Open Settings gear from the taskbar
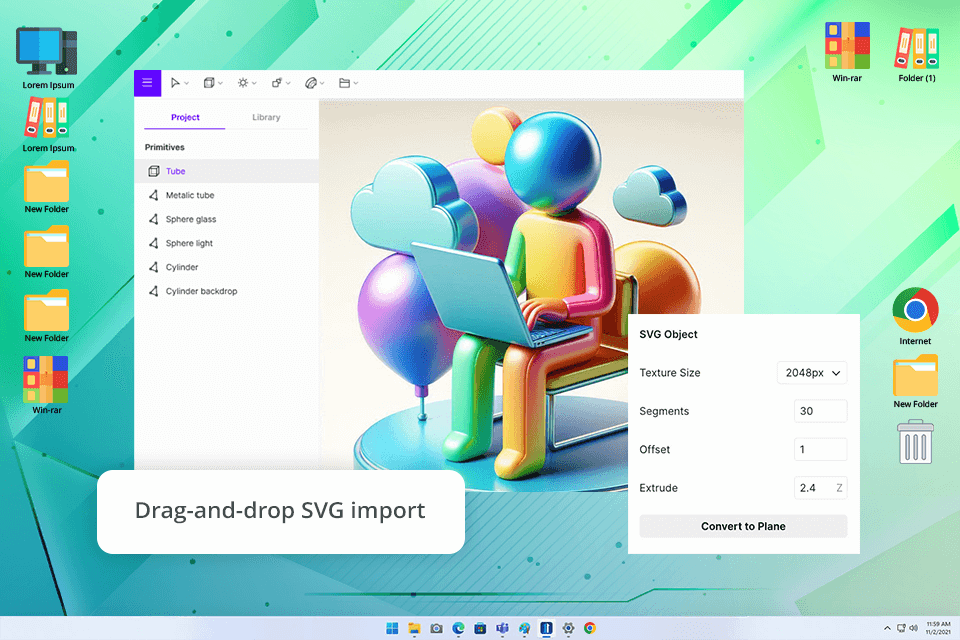Image resolution: width=960 pixels, height=640 pixels. [568, 628]
